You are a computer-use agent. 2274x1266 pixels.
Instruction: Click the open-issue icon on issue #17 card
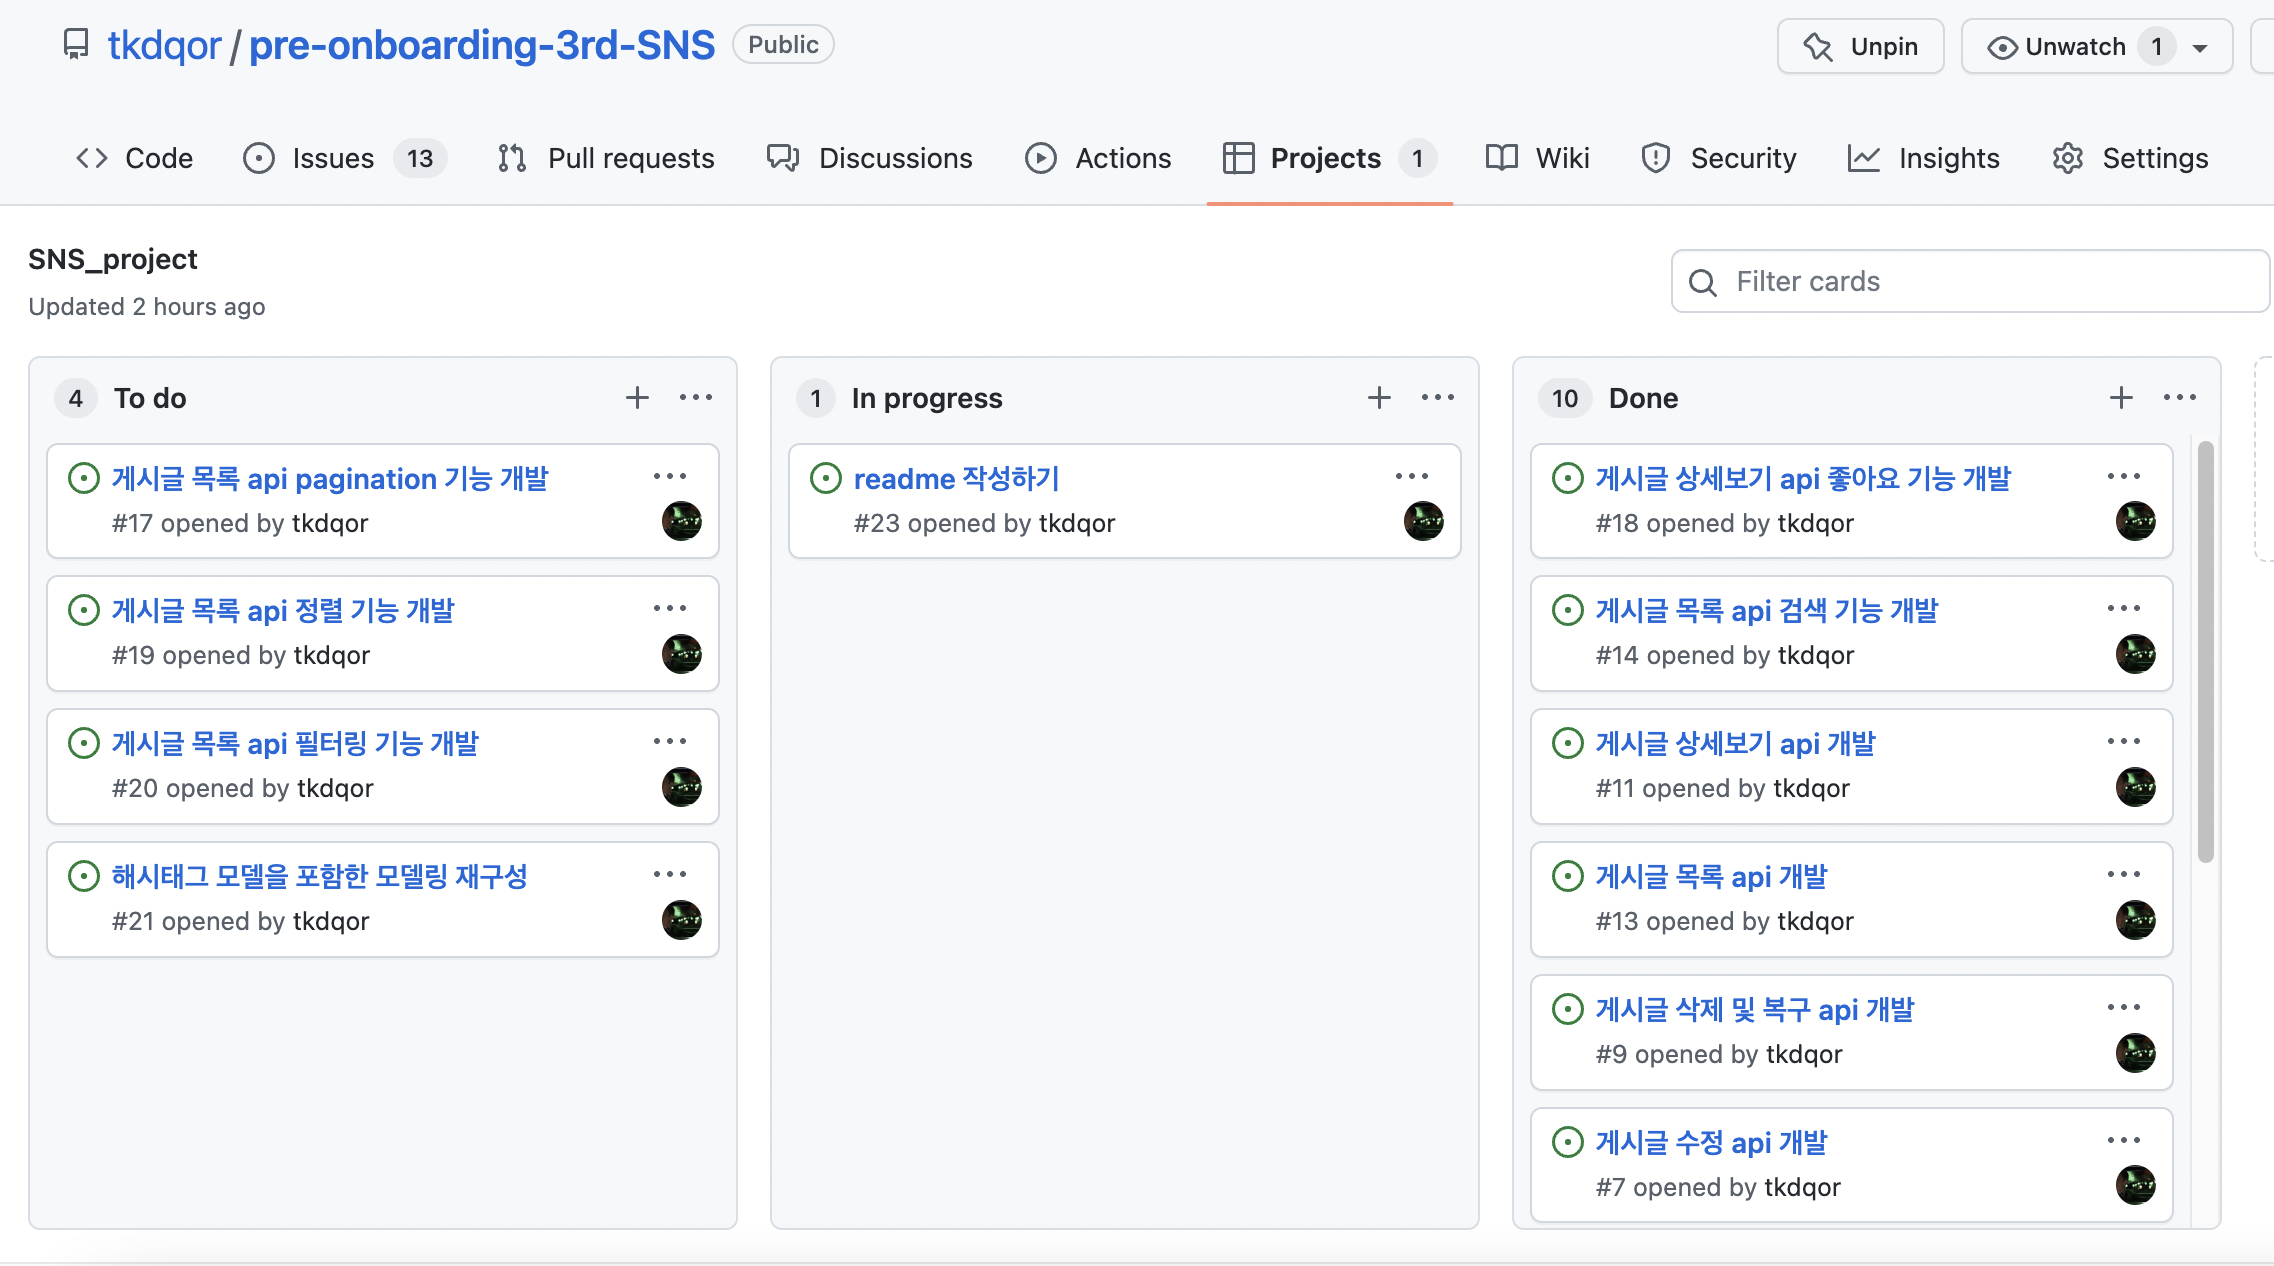[84, 478]
